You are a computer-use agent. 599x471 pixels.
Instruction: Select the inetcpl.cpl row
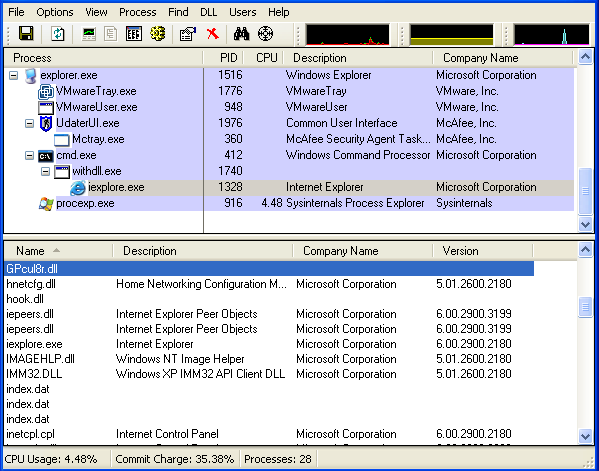click(x=269, y=434)
